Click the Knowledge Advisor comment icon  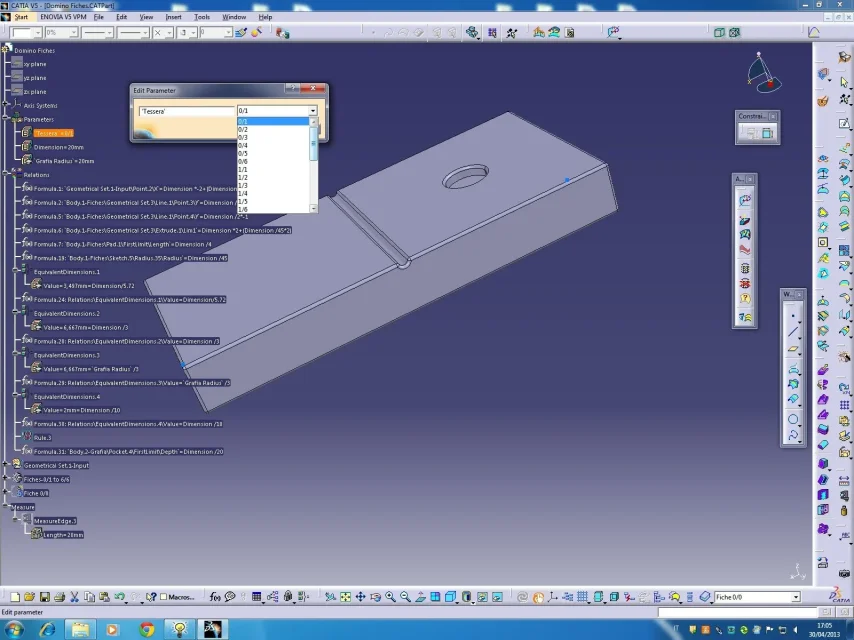pyautogui.click(x=230, y=597)
